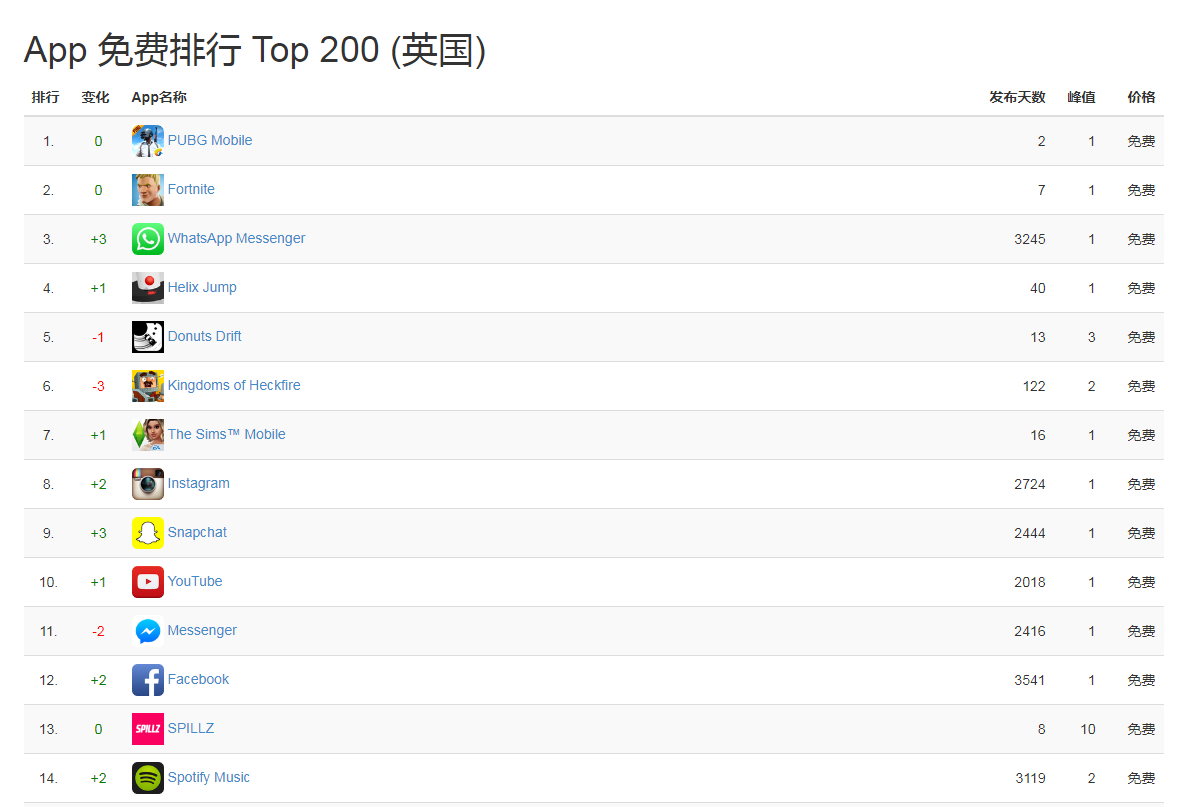
Task: Click the 排行 column header
Action: 45,97
